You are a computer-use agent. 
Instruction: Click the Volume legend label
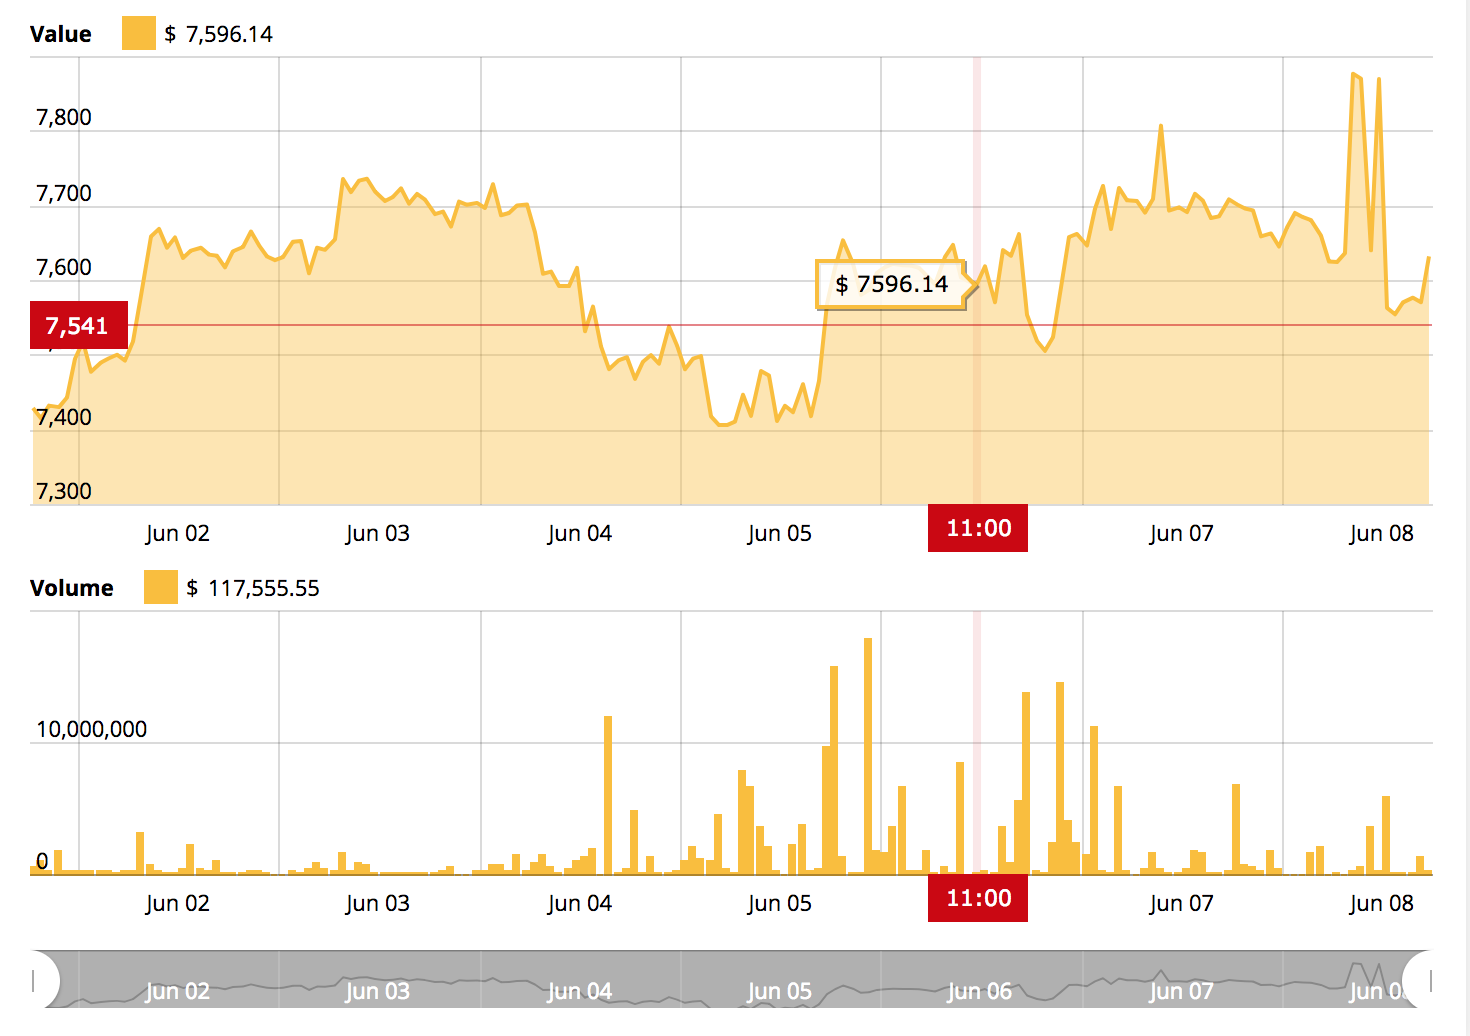tap(71, 588)
